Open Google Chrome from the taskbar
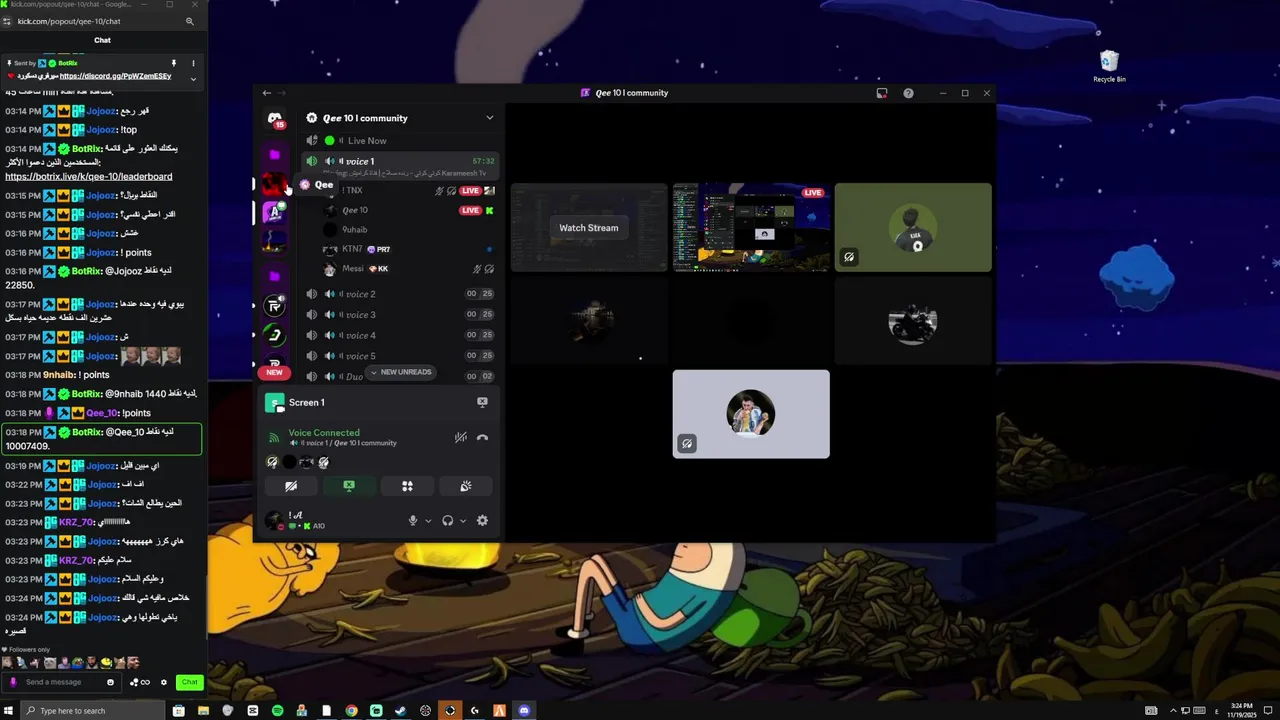Viewport: 1280px width, 720px height. point(351,711)
